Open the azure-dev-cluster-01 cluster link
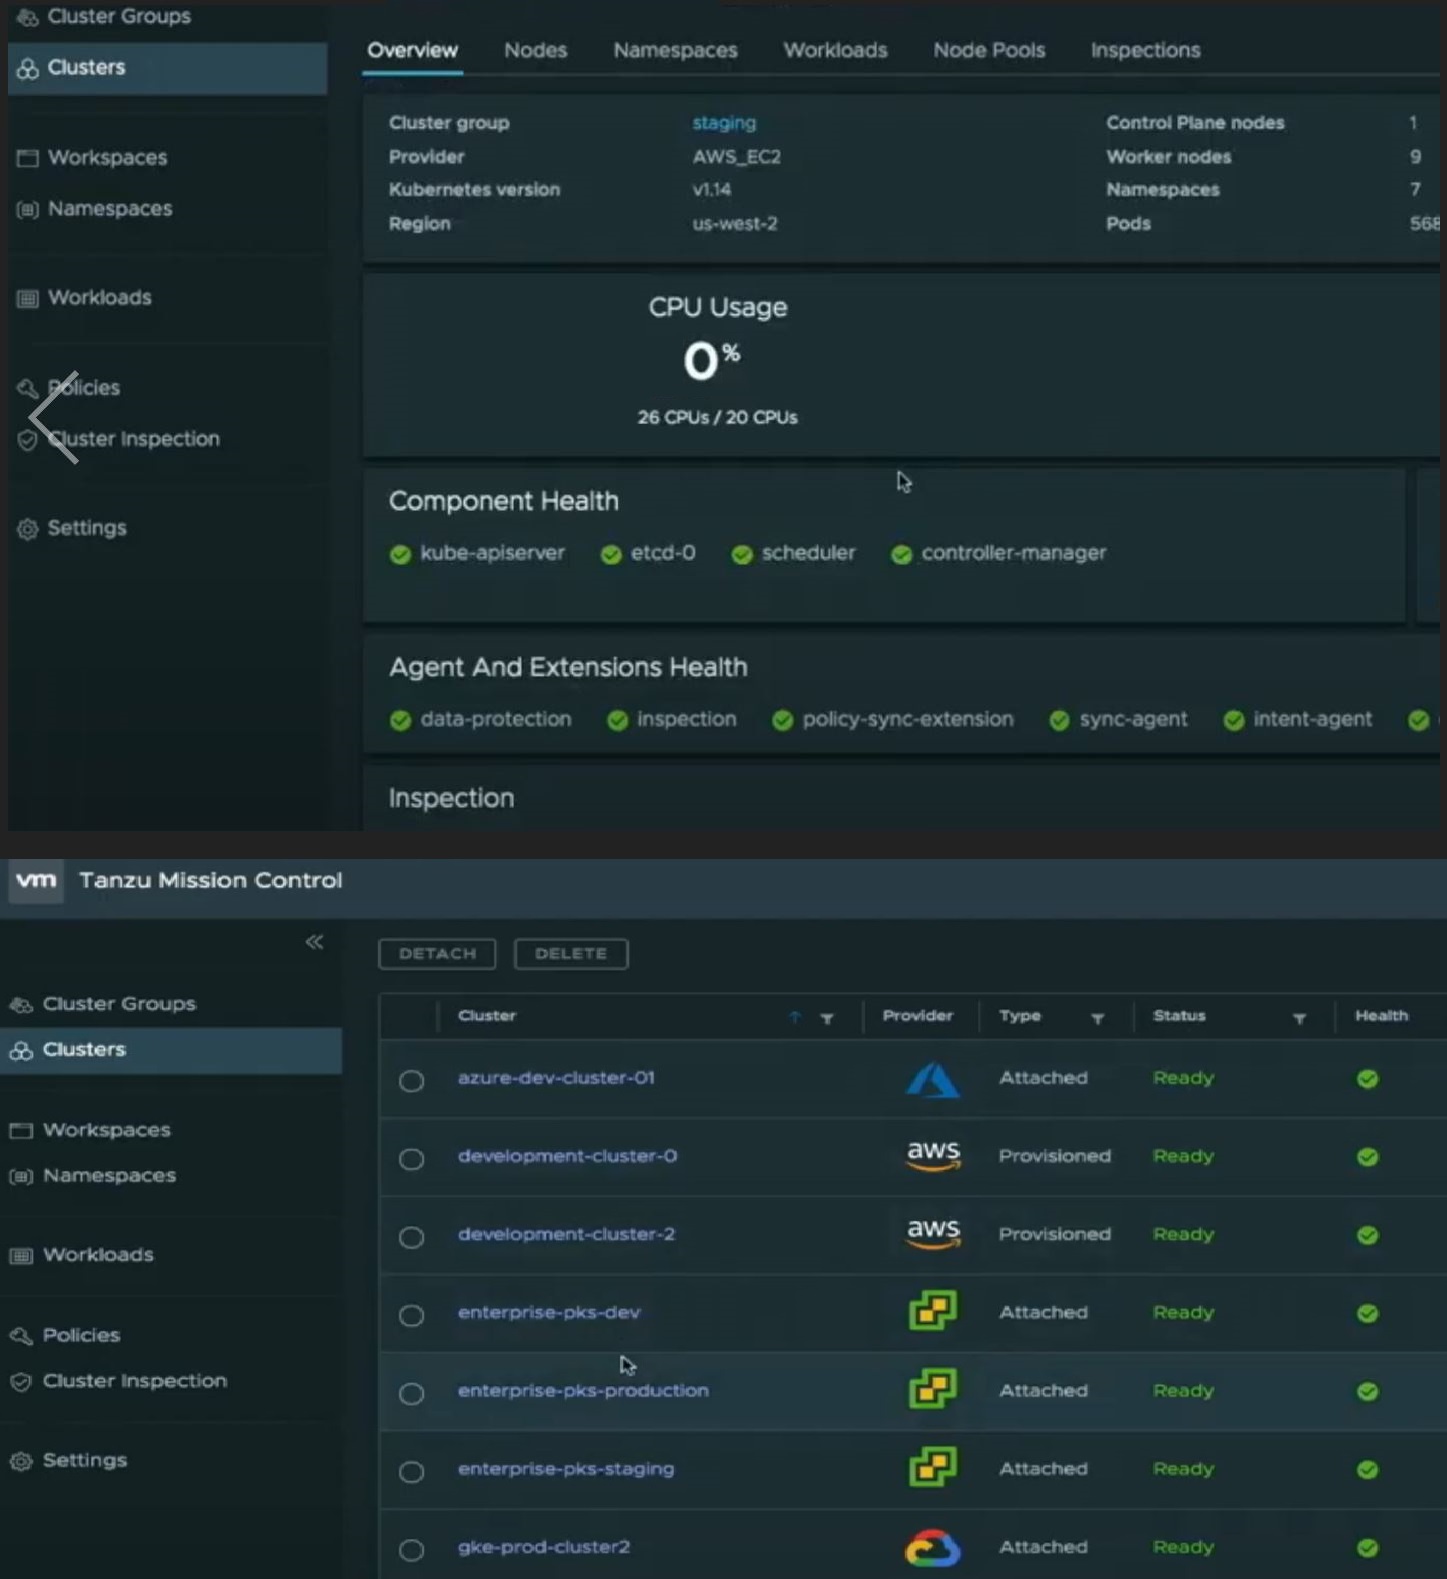Image resolution: width=1447 pixels, height=1579 pixels. pos(556,1078)
